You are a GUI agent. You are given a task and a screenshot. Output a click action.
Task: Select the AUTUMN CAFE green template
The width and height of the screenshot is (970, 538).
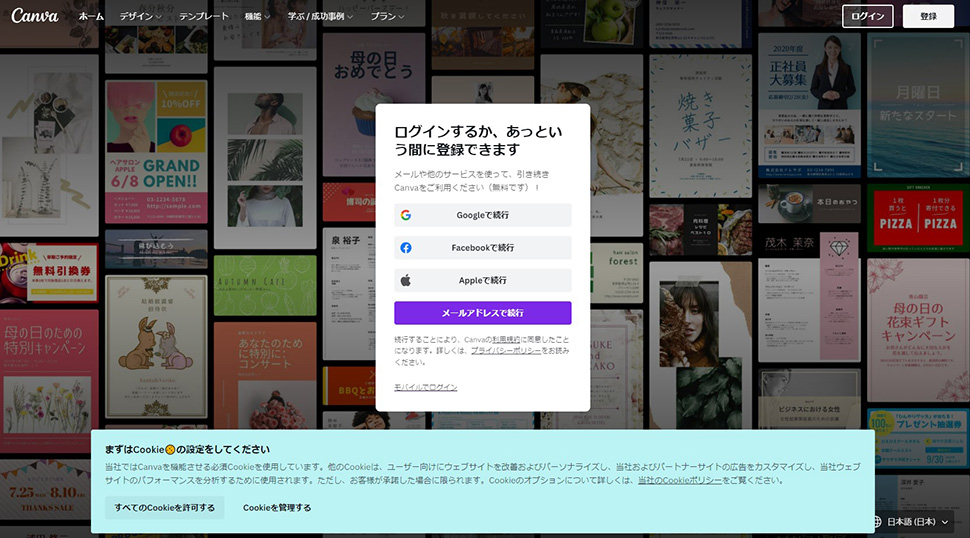(x=265, y=286)
